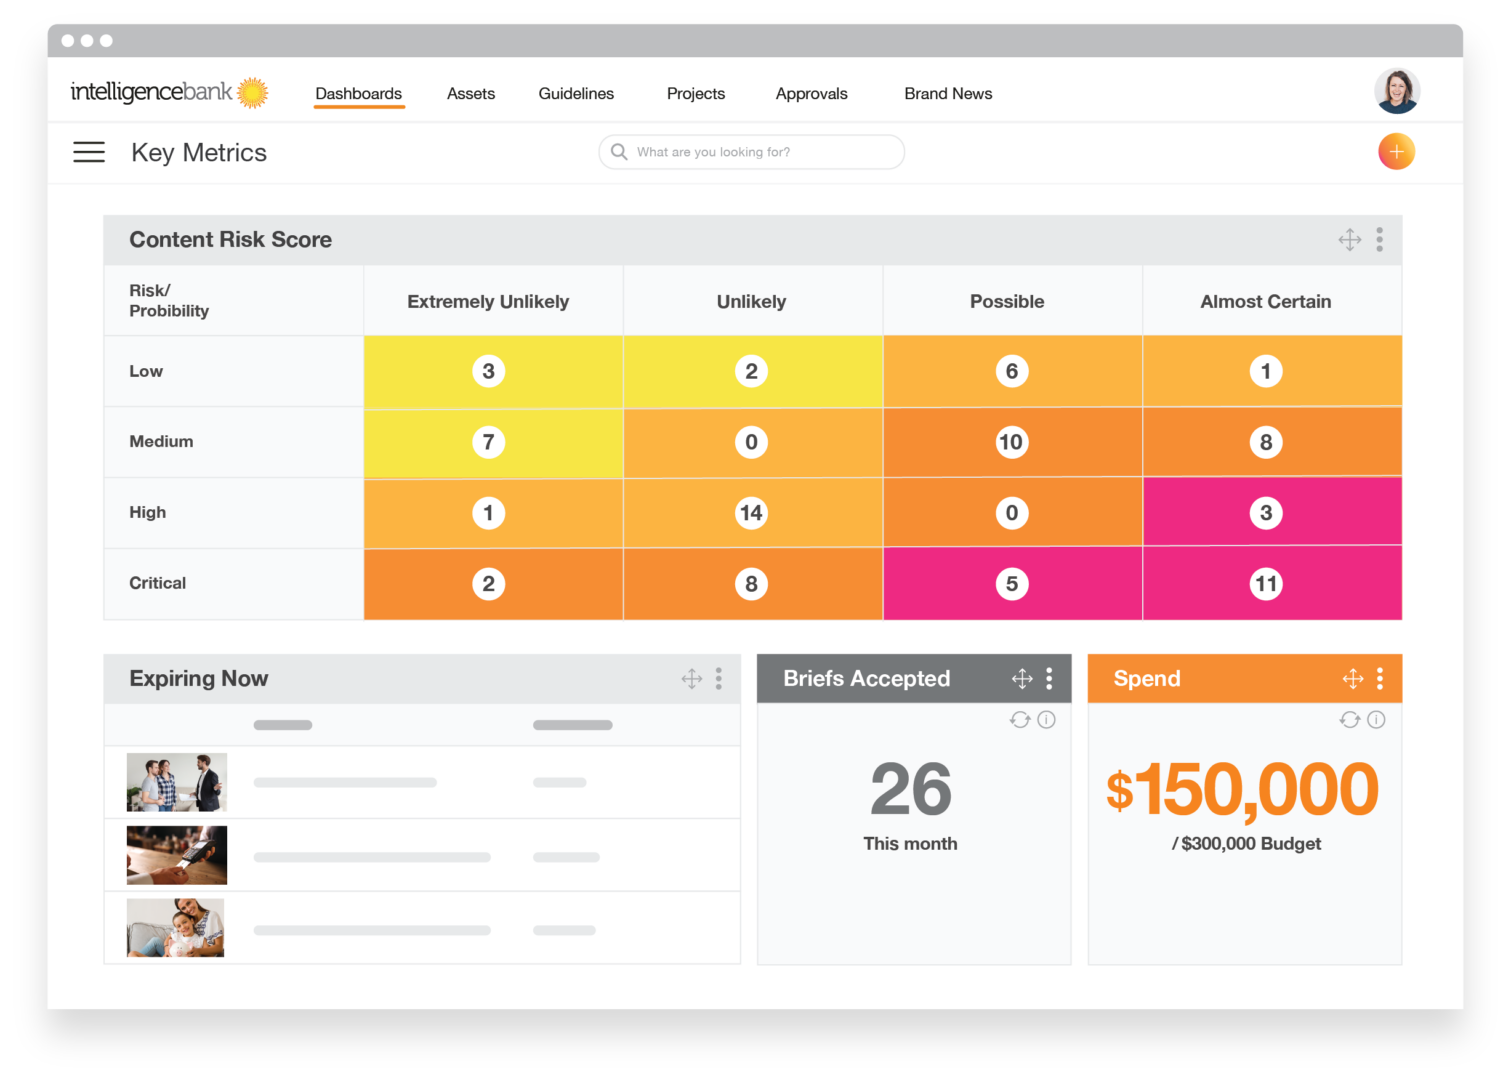Open the expiring asset thumbnail of three people talking
The width and height of the screenshot is (1511, 1080).
pos(177,782)
